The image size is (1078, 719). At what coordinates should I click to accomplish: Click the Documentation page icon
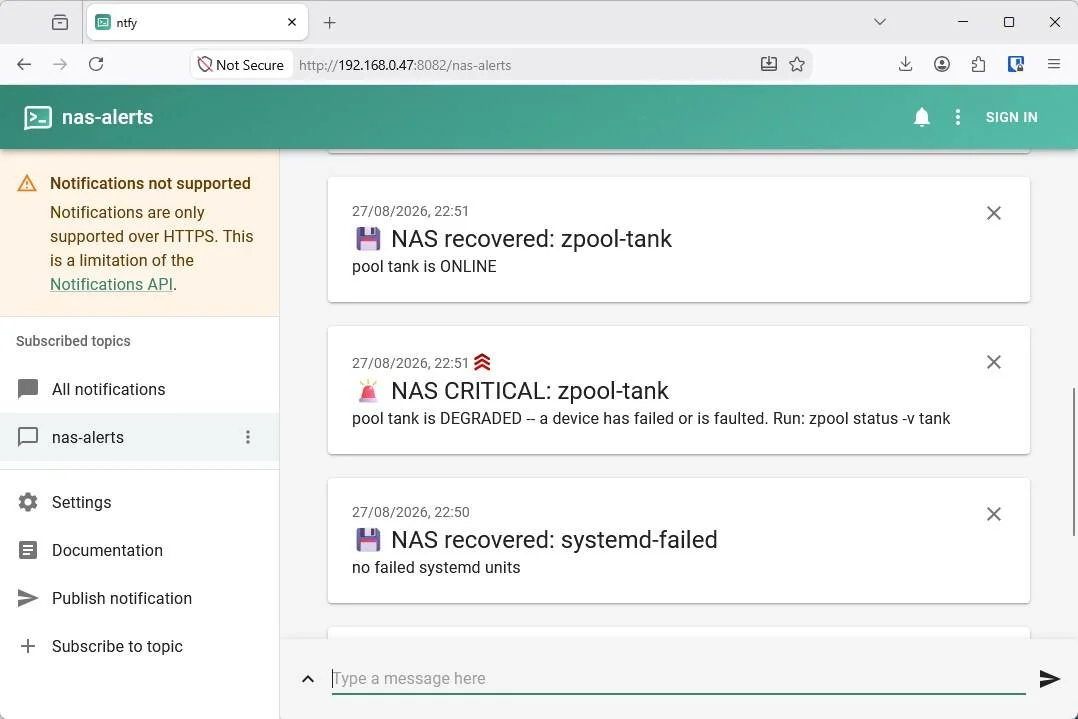[x=28, y=551]
